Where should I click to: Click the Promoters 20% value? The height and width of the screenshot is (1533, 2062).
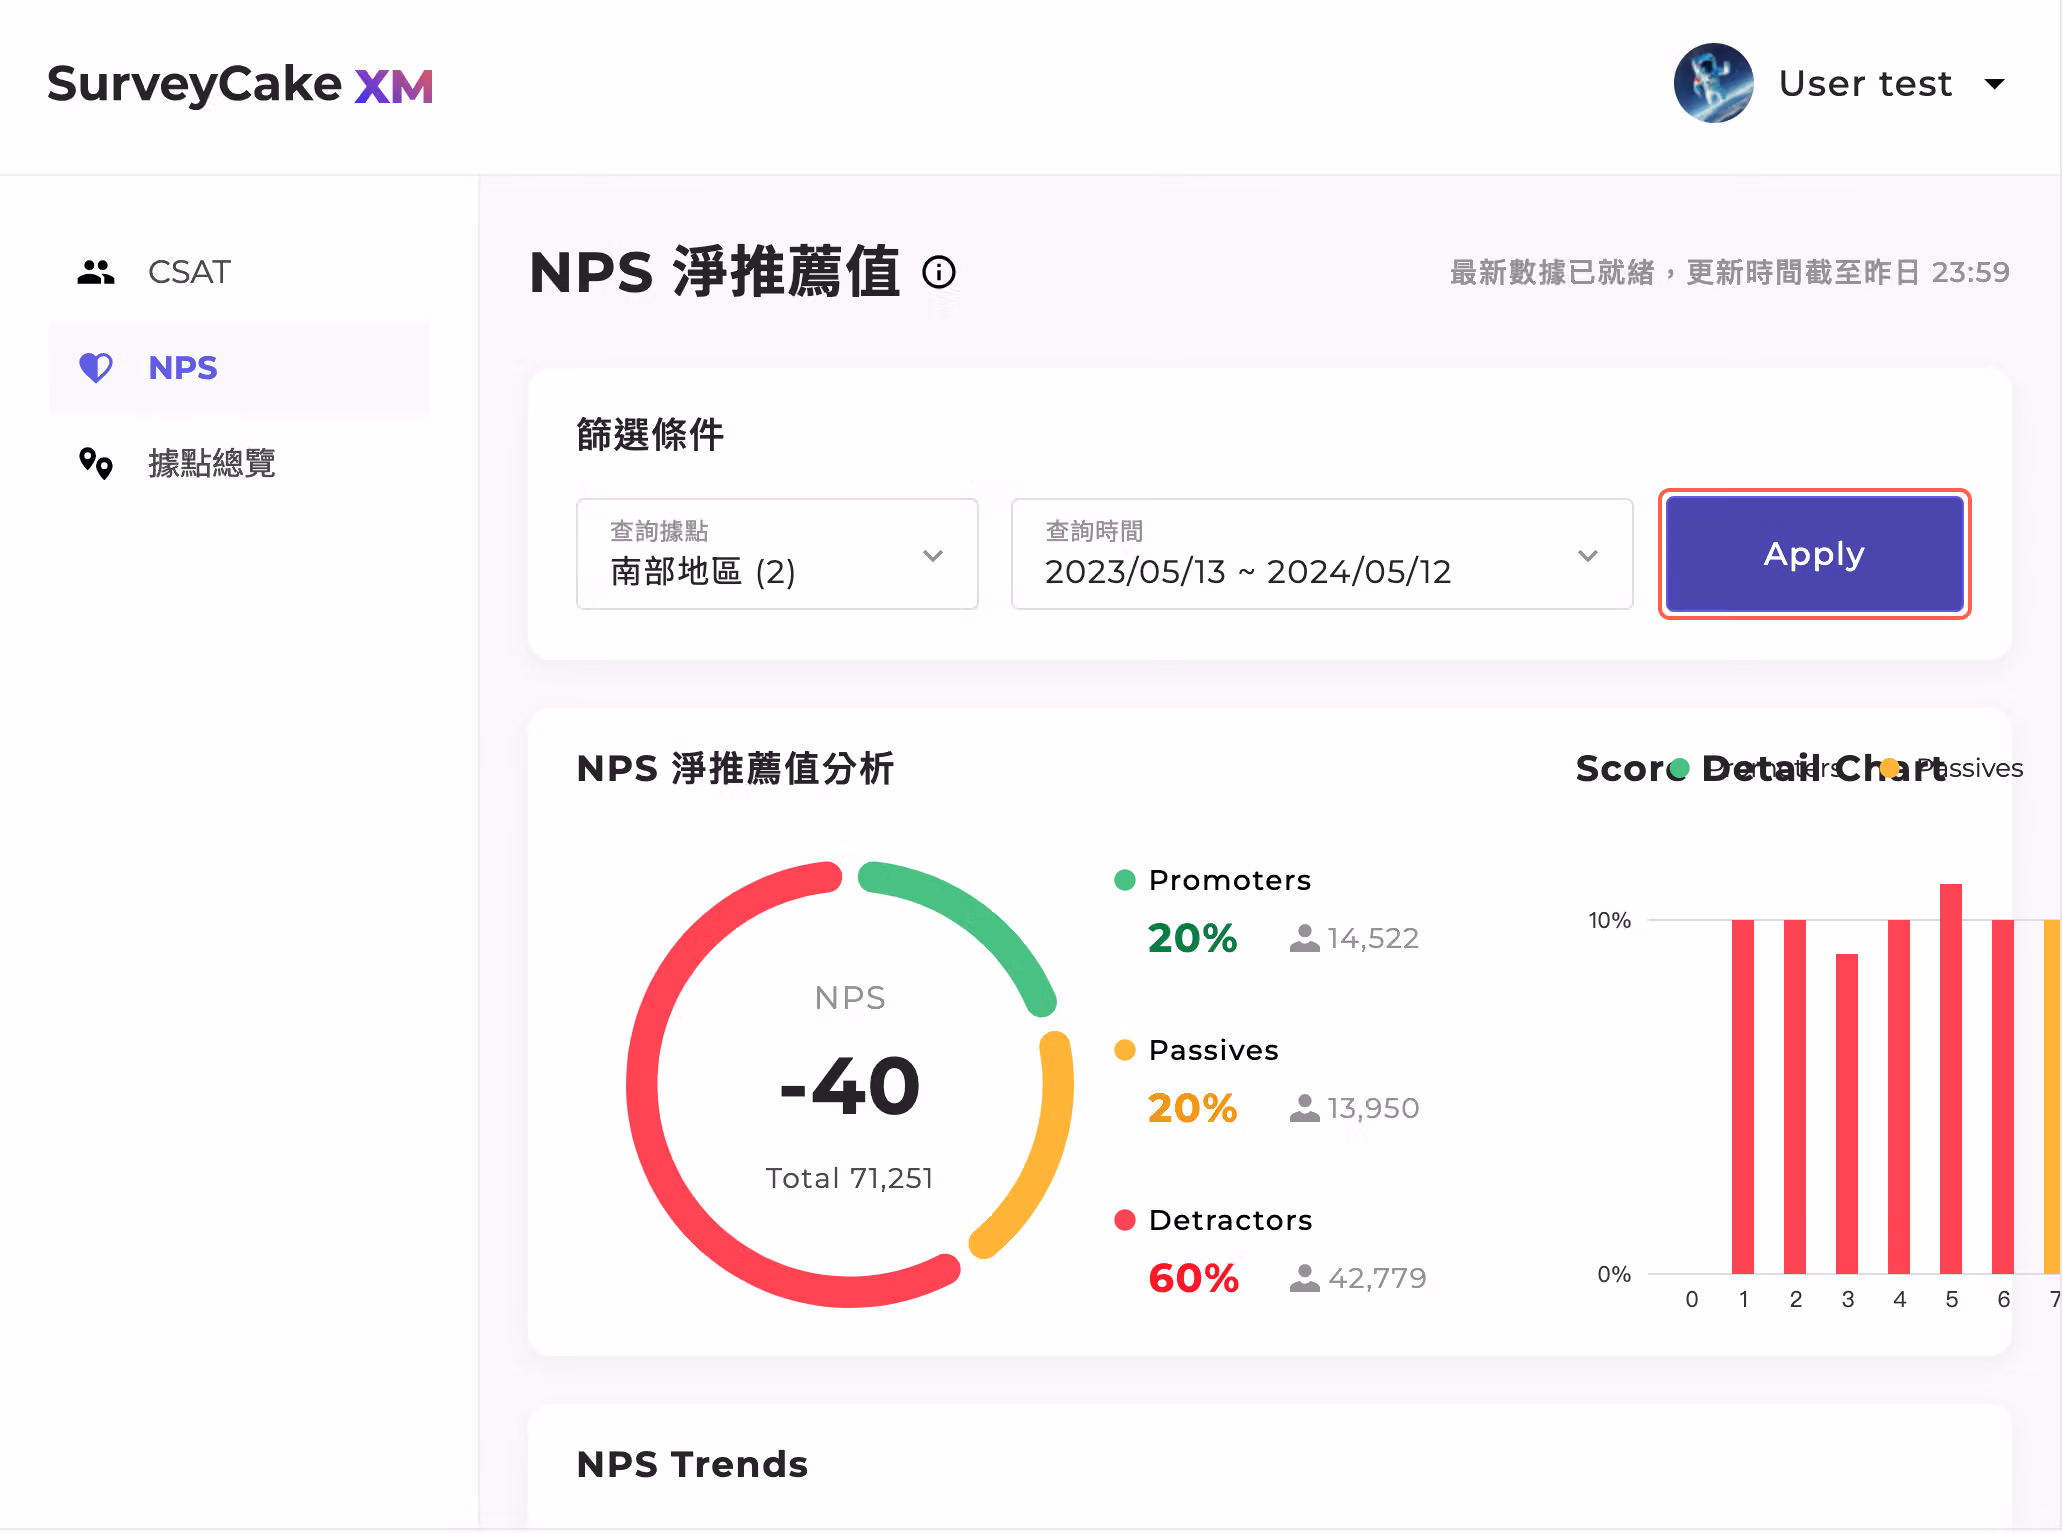click(x=1193, y=938)
